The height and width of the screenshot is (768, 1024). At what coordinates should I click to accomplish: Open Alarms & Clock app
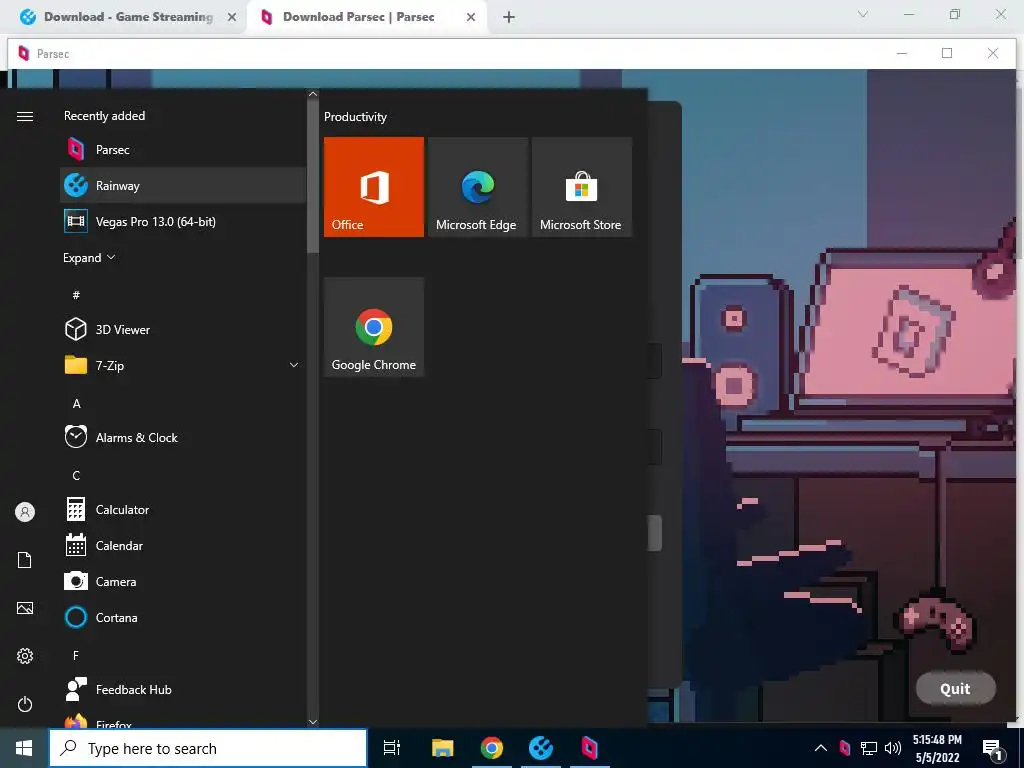[x=183, y=437]
